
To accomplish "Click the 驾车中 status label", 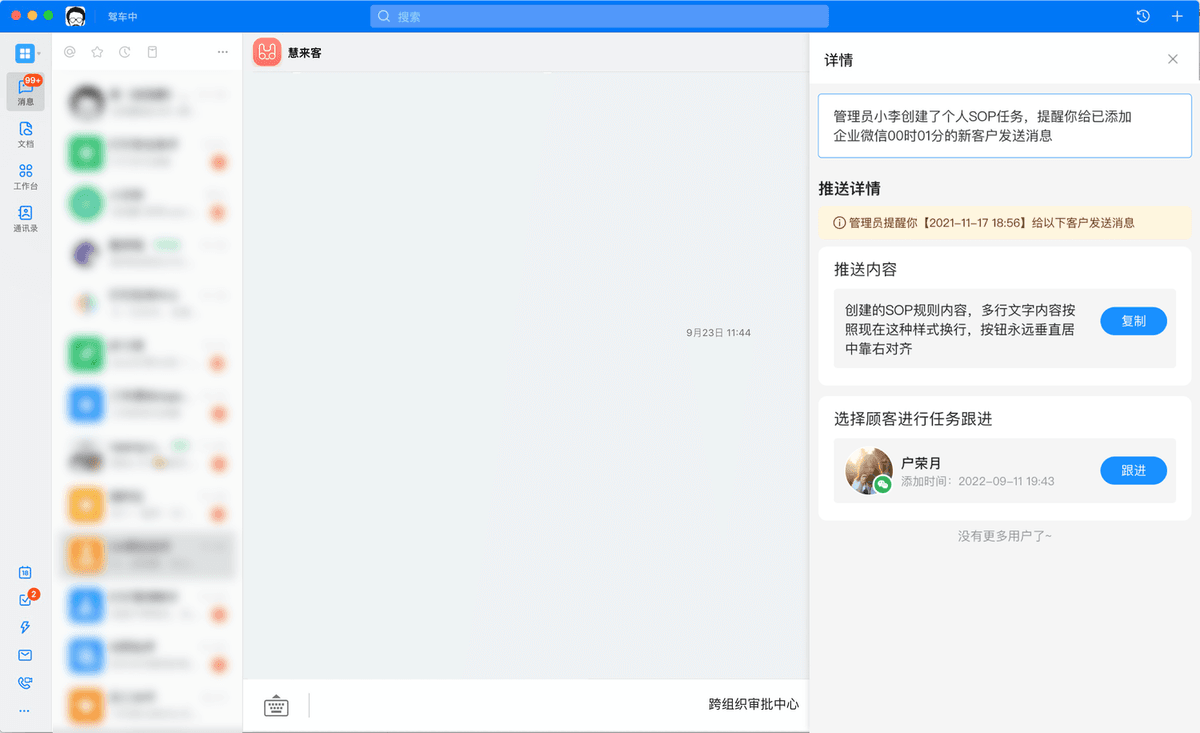I will coord(123,16).
